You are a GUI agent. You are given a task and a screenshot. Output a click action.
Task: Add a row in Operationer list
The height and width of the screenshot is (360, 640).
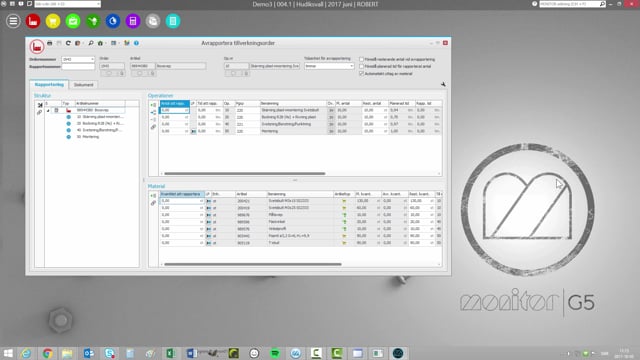coord(153,105)
